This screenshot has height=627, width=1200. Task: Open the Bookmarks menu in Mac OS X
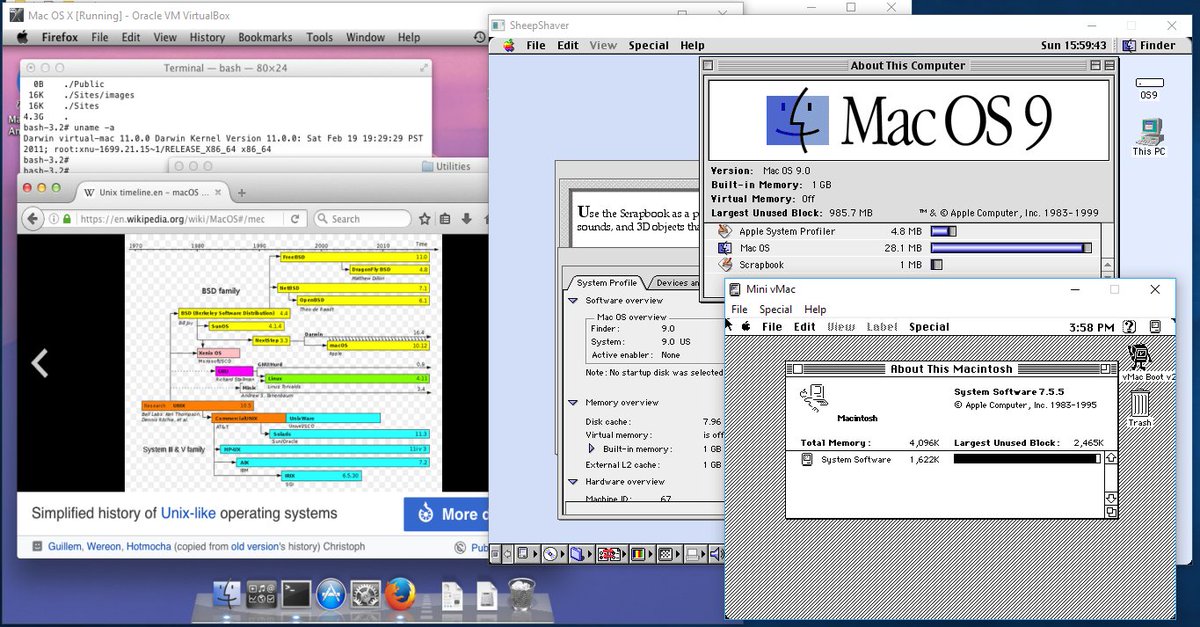[x=265, y=37]
